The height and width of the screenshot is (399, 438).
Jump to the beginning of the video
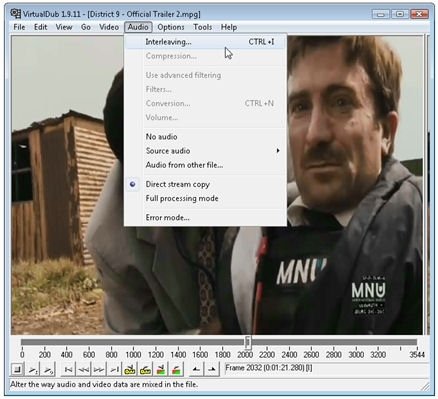(x=68, y=370)
